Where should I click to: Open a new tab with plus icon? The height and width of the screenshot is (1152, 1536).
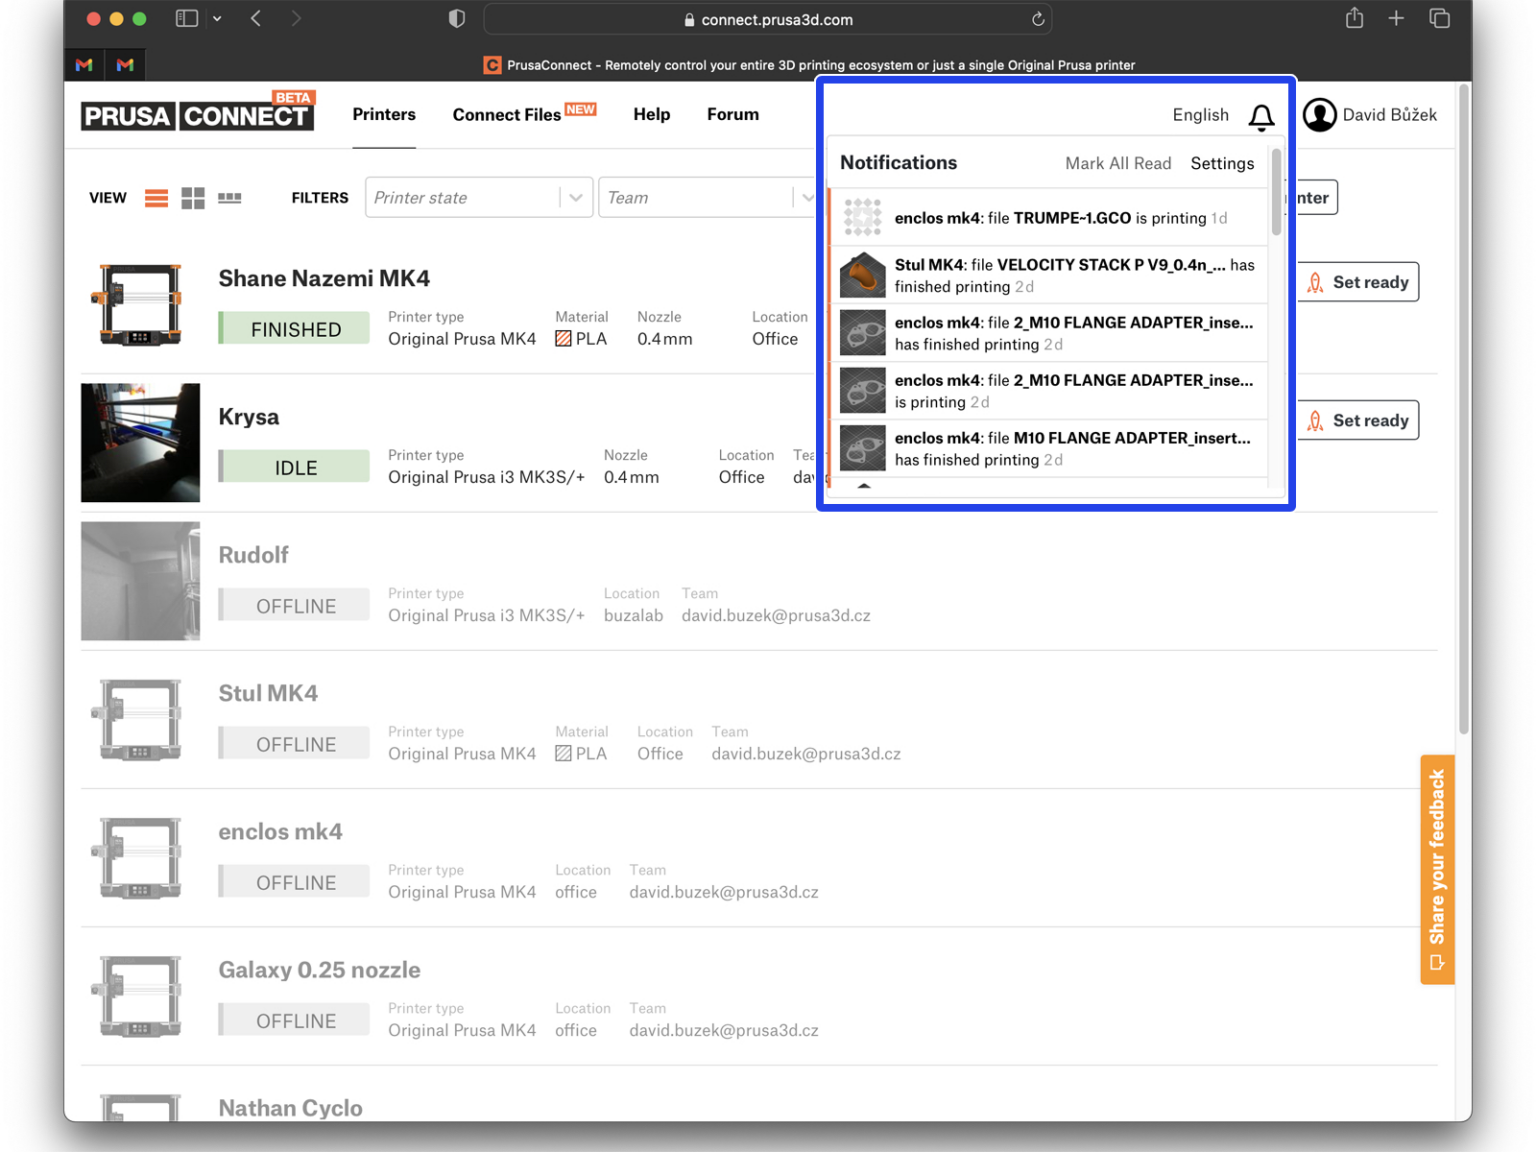pyautogui.click(x=1396, y=18)
